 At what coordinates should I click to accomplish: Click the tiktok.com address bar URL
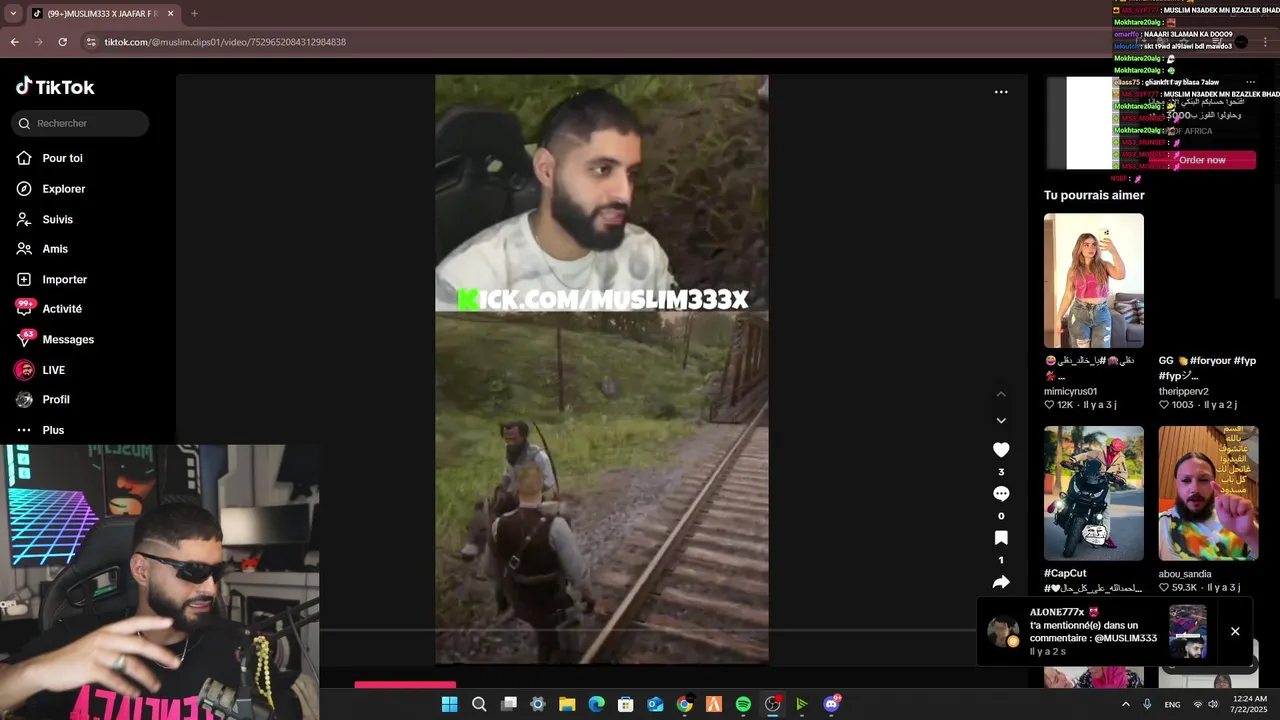(225, 42)
